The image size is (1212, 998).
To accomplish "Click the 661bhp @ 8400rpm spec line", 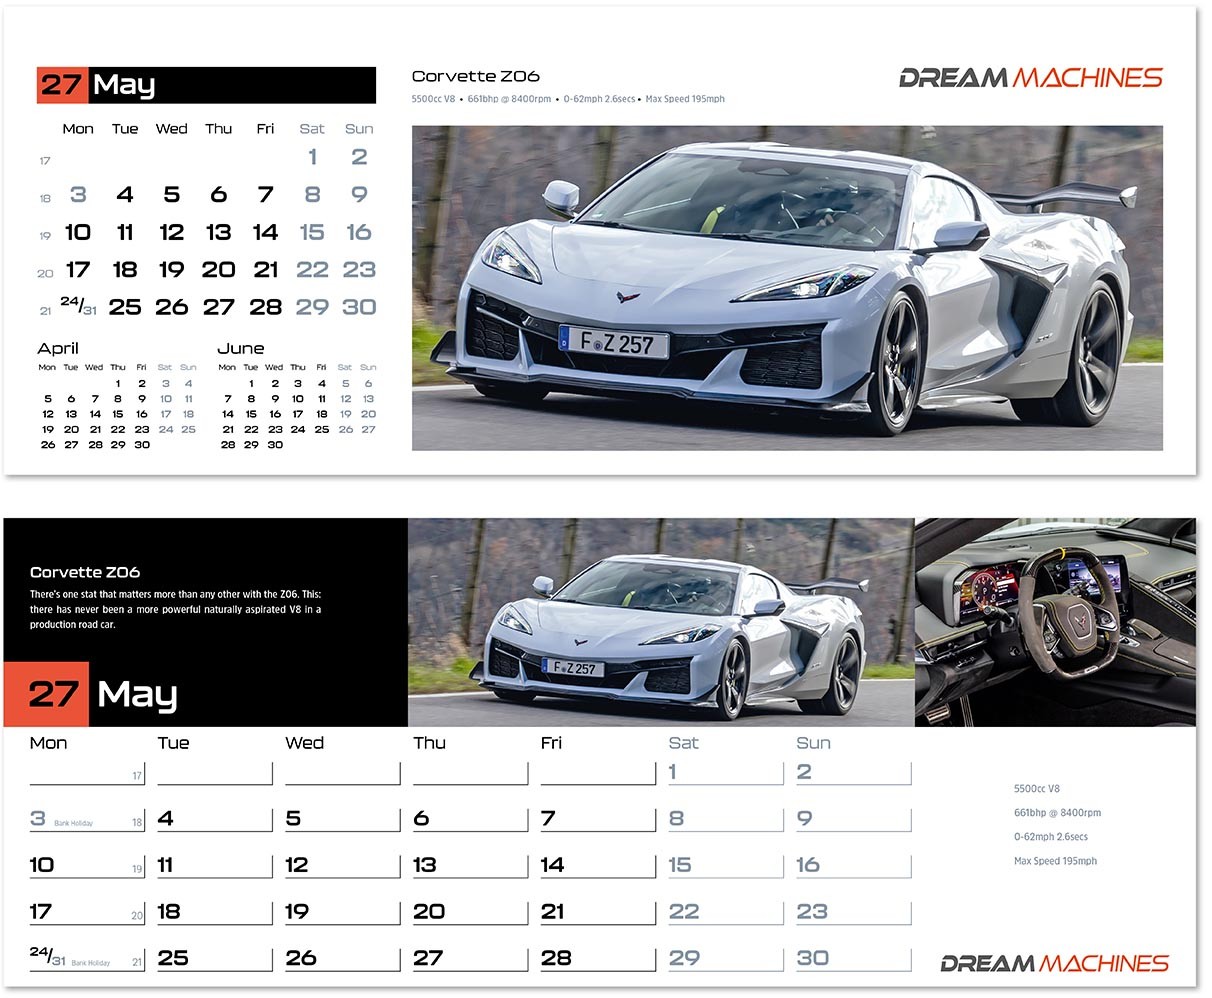I will point(1058,813).
